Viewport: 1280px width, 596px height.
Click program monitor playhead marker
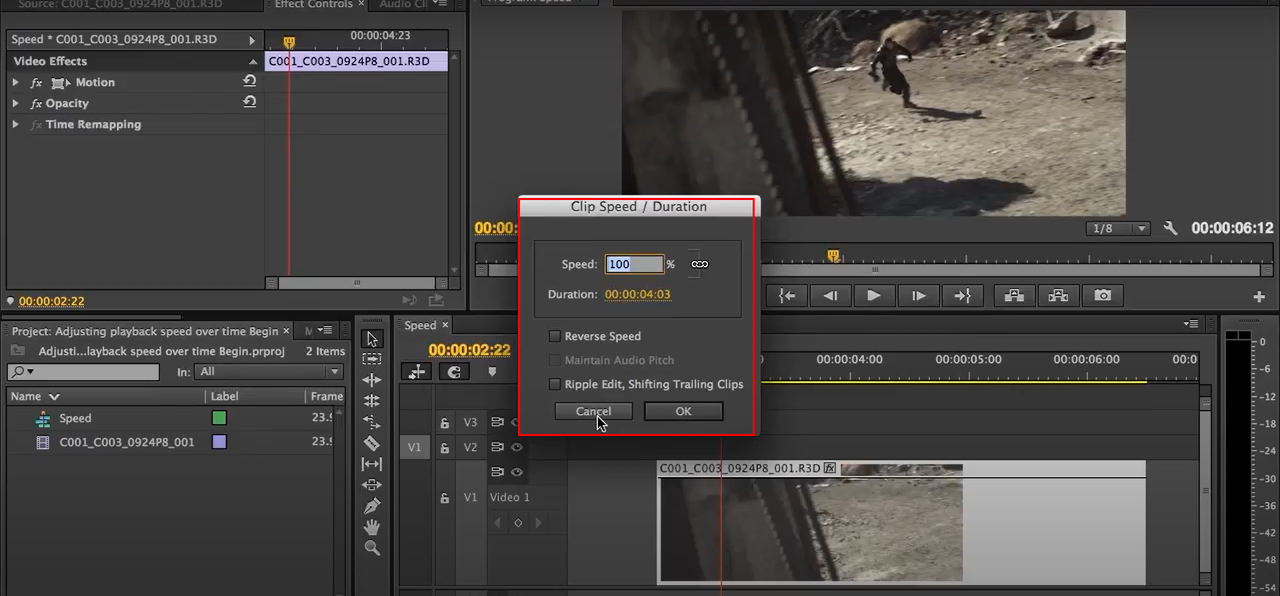tap(833, 256)
